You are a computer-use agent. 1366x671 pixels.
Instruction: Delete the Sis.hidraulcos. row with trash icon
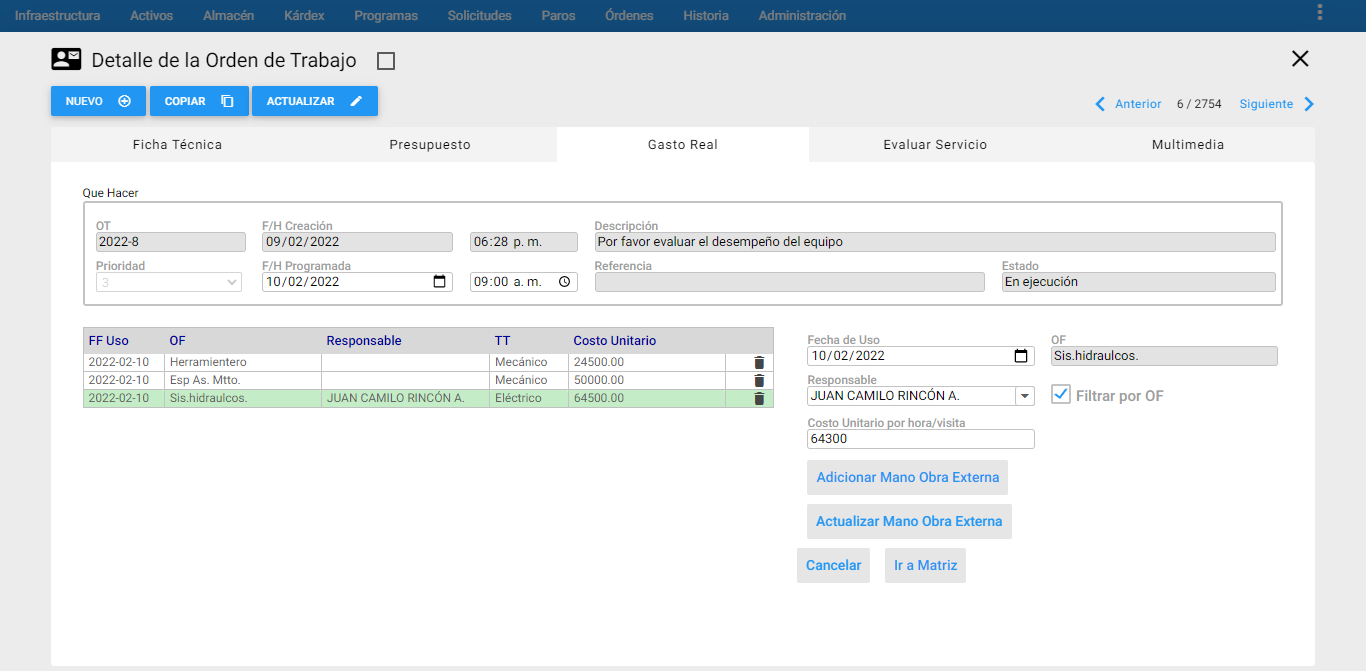[759, 398]
